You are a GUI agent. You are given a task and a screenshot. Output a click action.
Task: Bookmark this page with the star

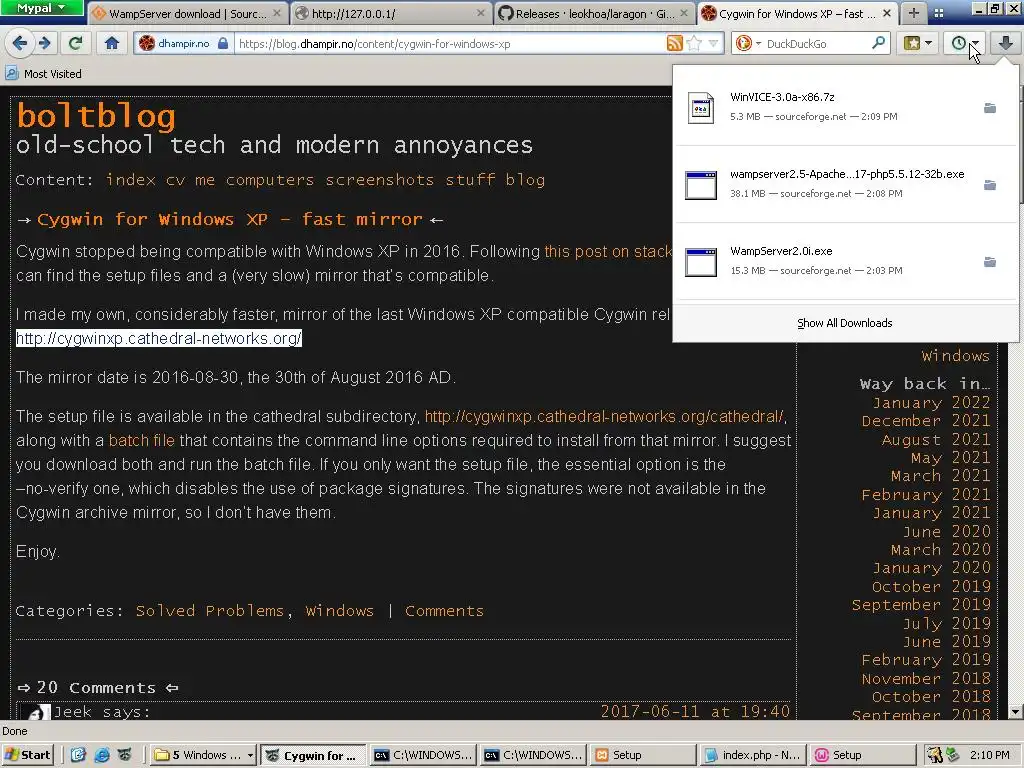pos(695,44)
